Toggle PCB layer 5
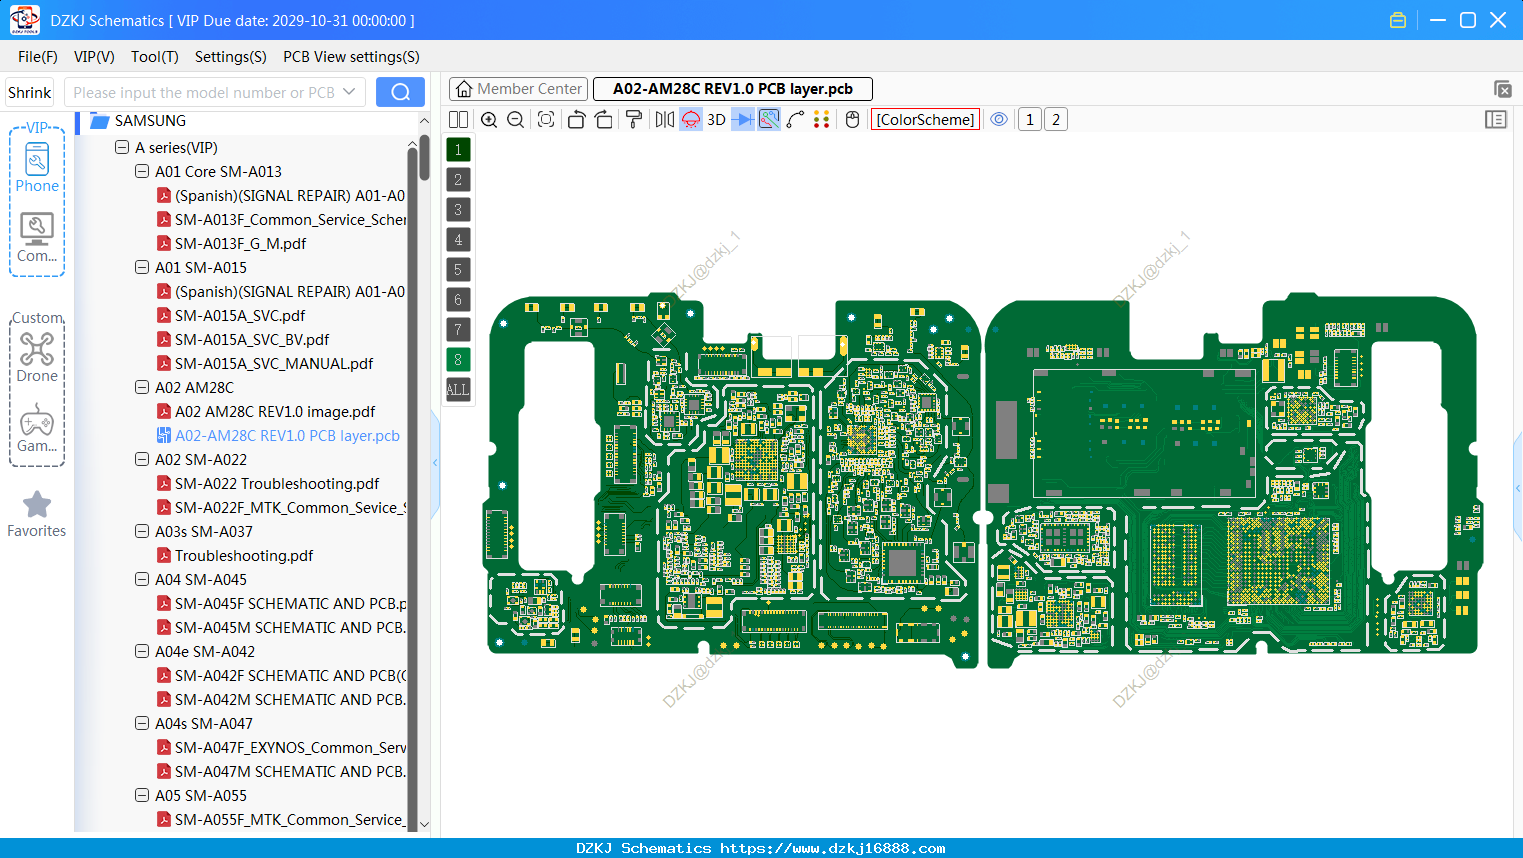Image resolution: width=1523 pixels, height=858 pixels. tap(458, 270)
